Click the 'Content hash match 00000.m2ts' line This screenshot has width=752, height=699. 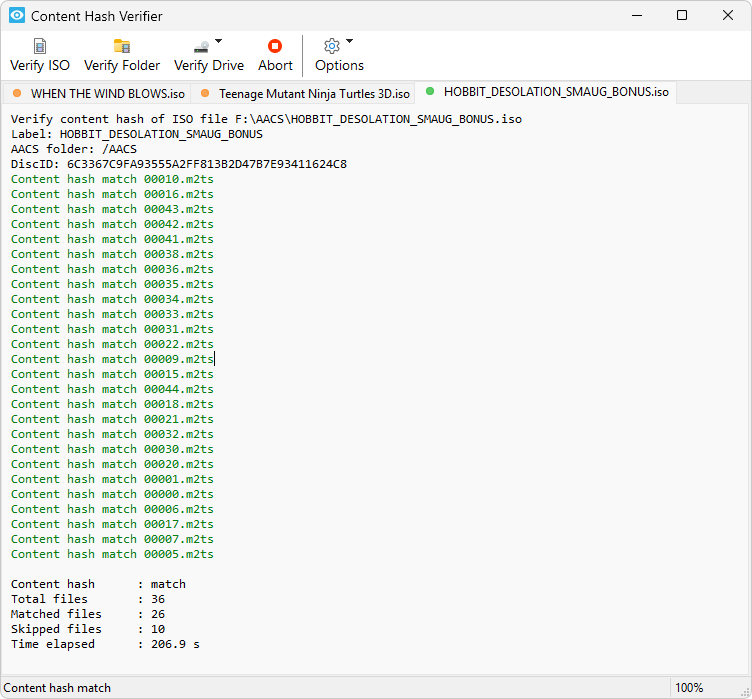(112, 494)
